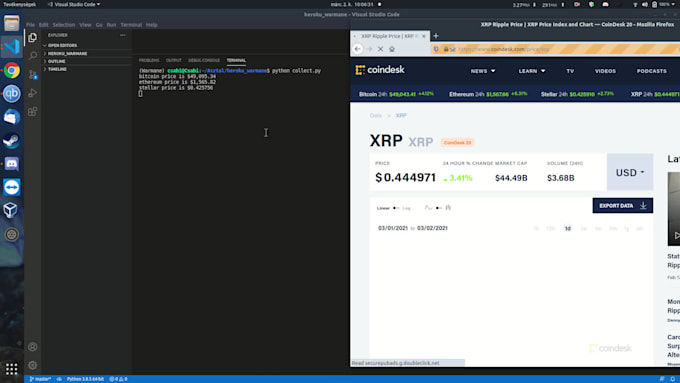The height and width of the screenshot is (383, 680).
Task: Expand the OUTLINE section in Explorer
Action: tap(56, 61)
